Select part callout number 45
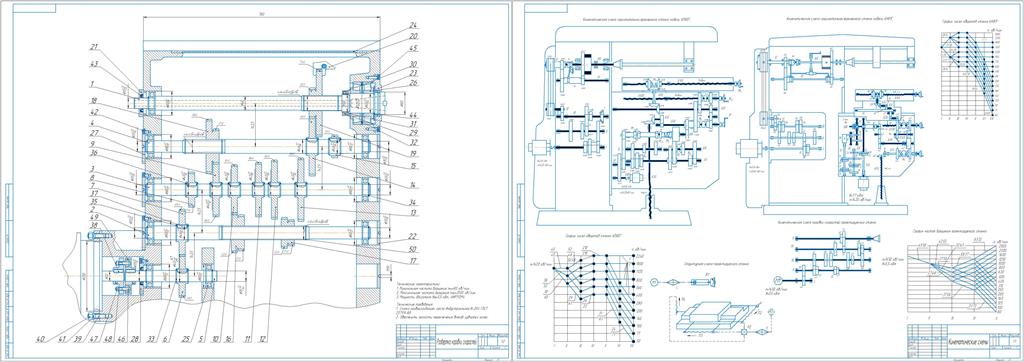Screen dimensions: 1024x362 (x=413, y=48)
